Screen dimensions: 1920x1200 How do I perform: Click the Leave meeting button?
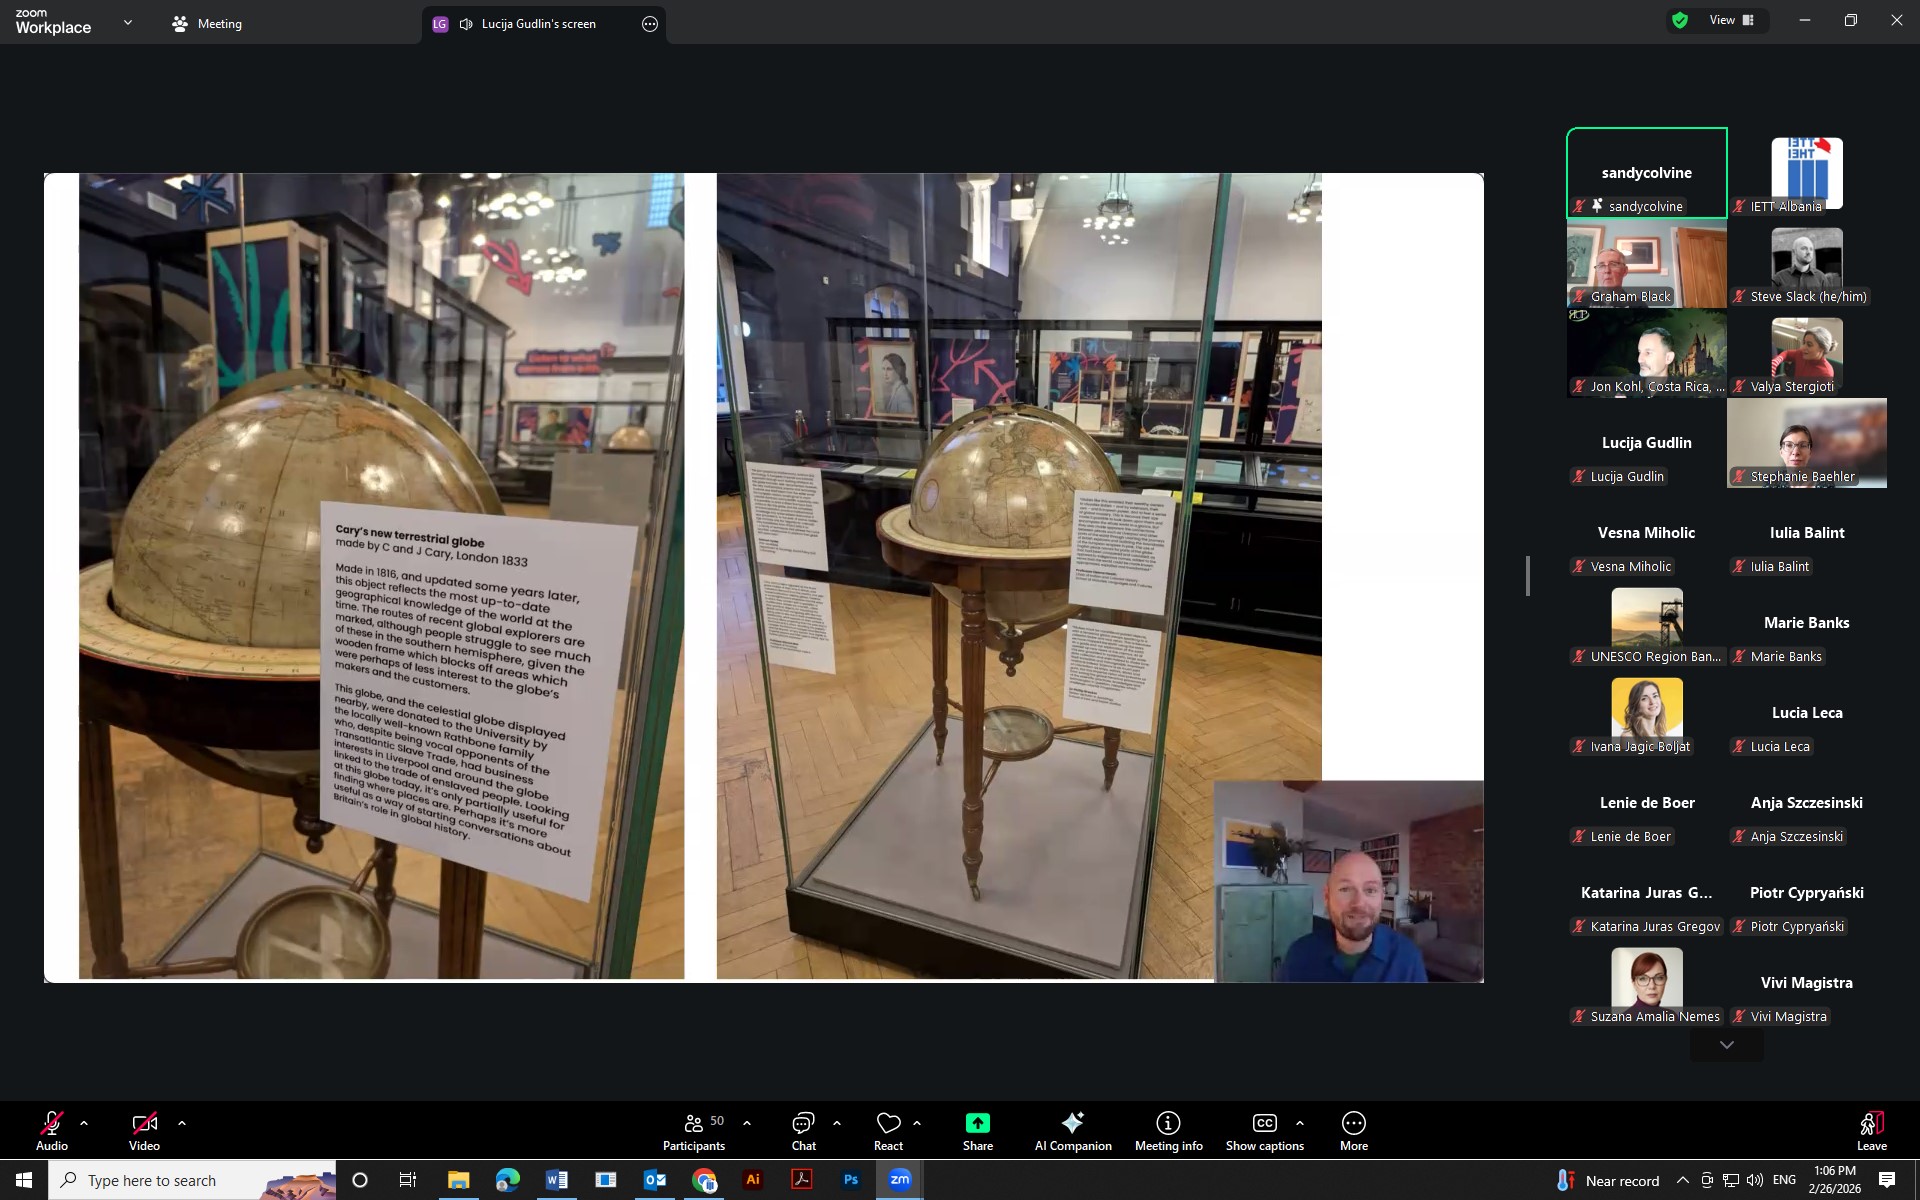click(1871, 1131)
